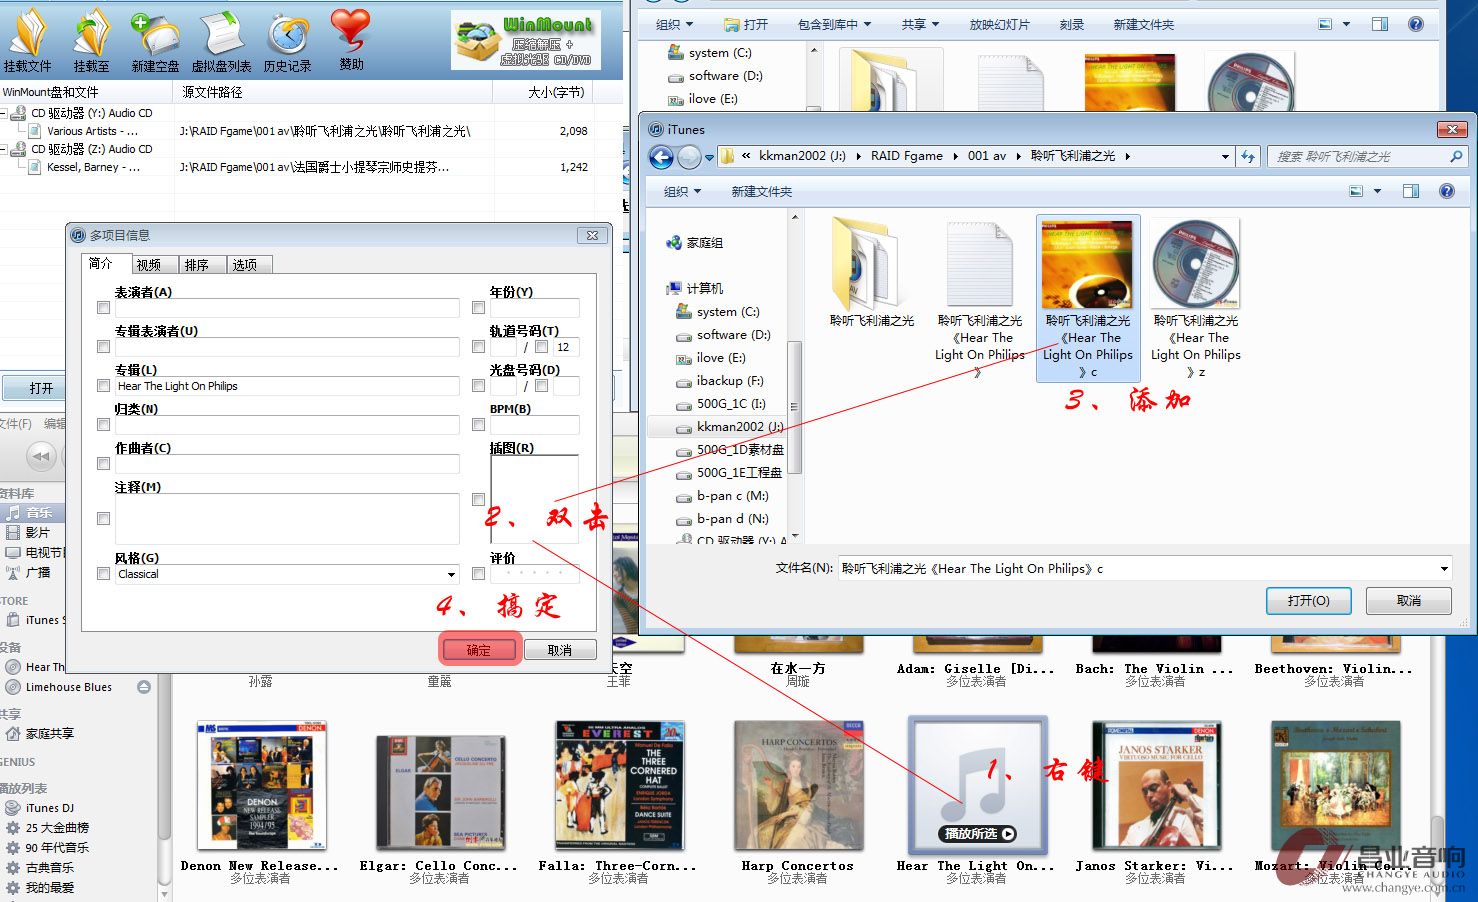Toggle the 专辑 checkbox
Screen dimensions: 1478x902
(x=103, y=386)
